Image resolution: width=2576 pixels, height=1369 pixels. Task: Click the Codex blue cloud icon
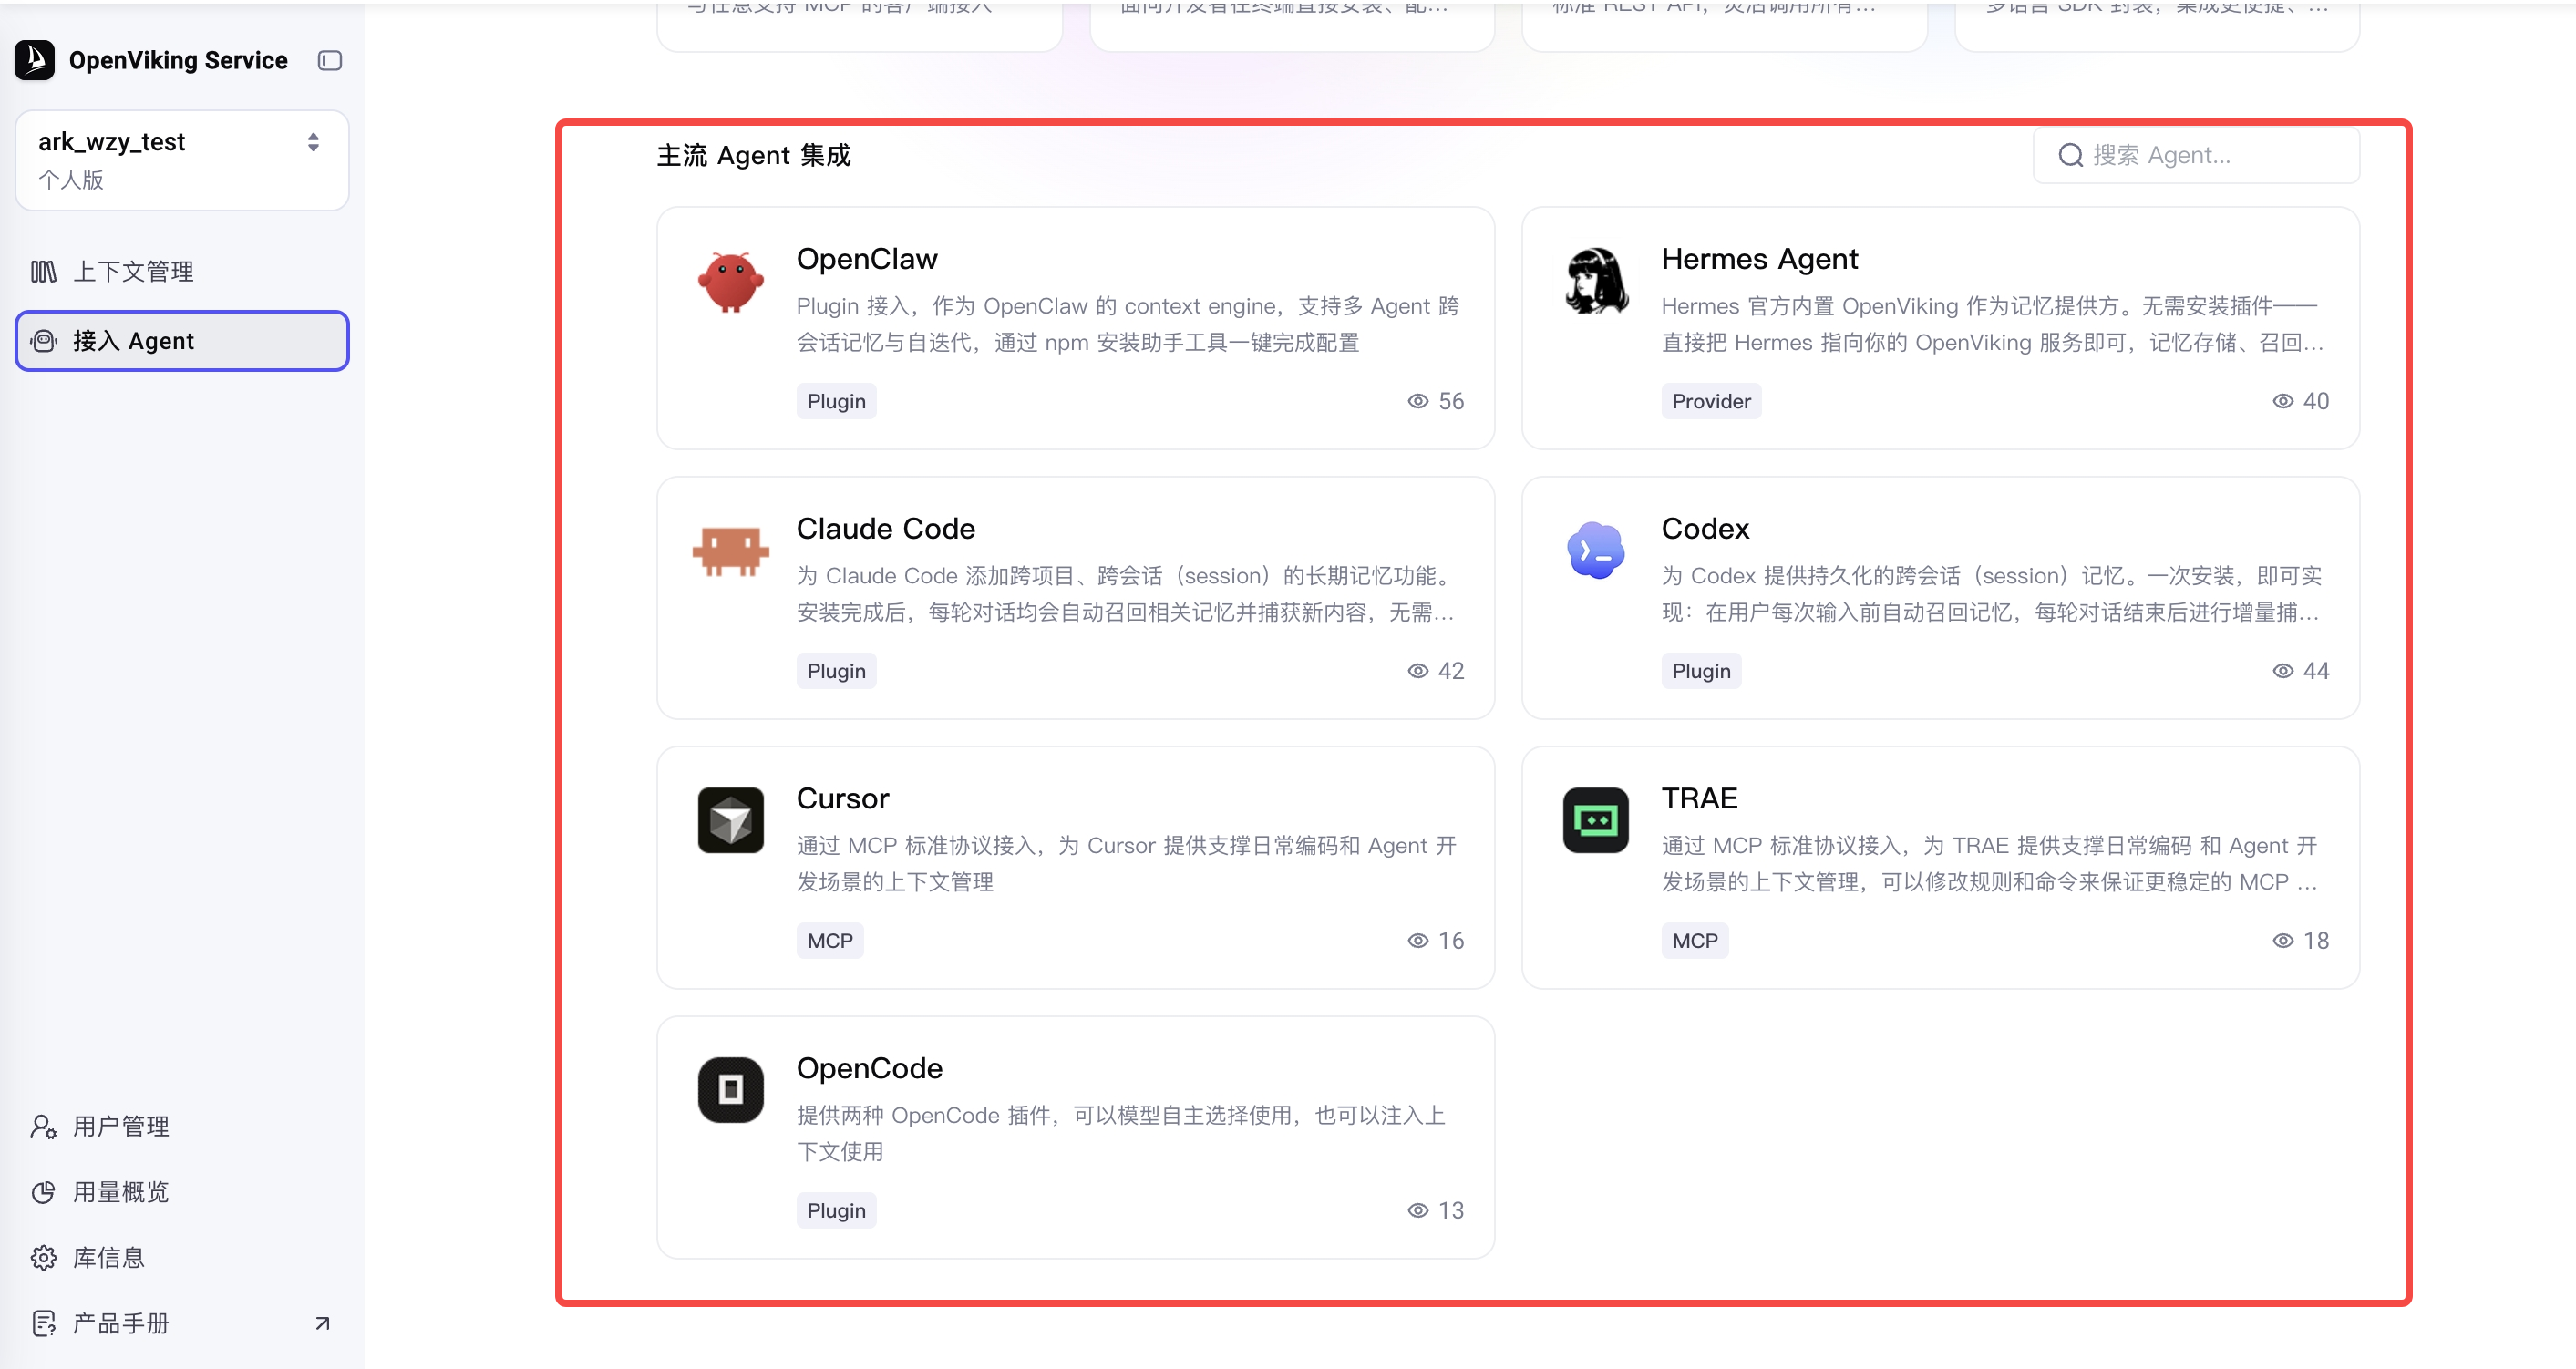pyautogui.click(x=1595, y=551)
